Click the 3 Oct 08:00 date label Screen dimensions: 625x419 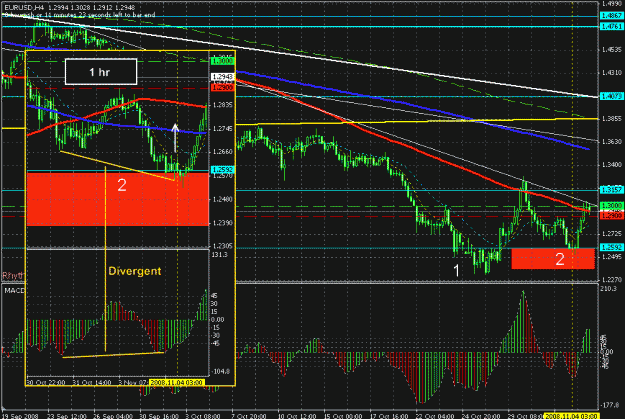pyautogui.click(x=203, y=416)
